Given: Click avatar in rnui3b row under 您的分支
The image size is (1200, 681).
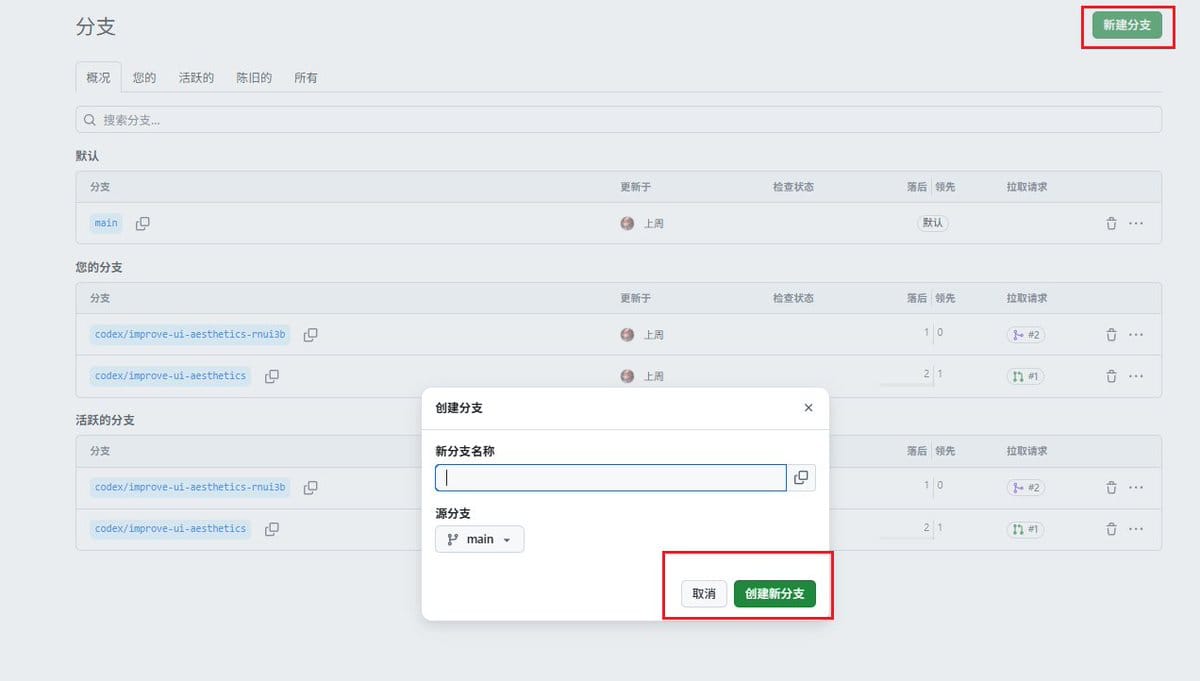Looking at the screenshot, I should (627, 335).
